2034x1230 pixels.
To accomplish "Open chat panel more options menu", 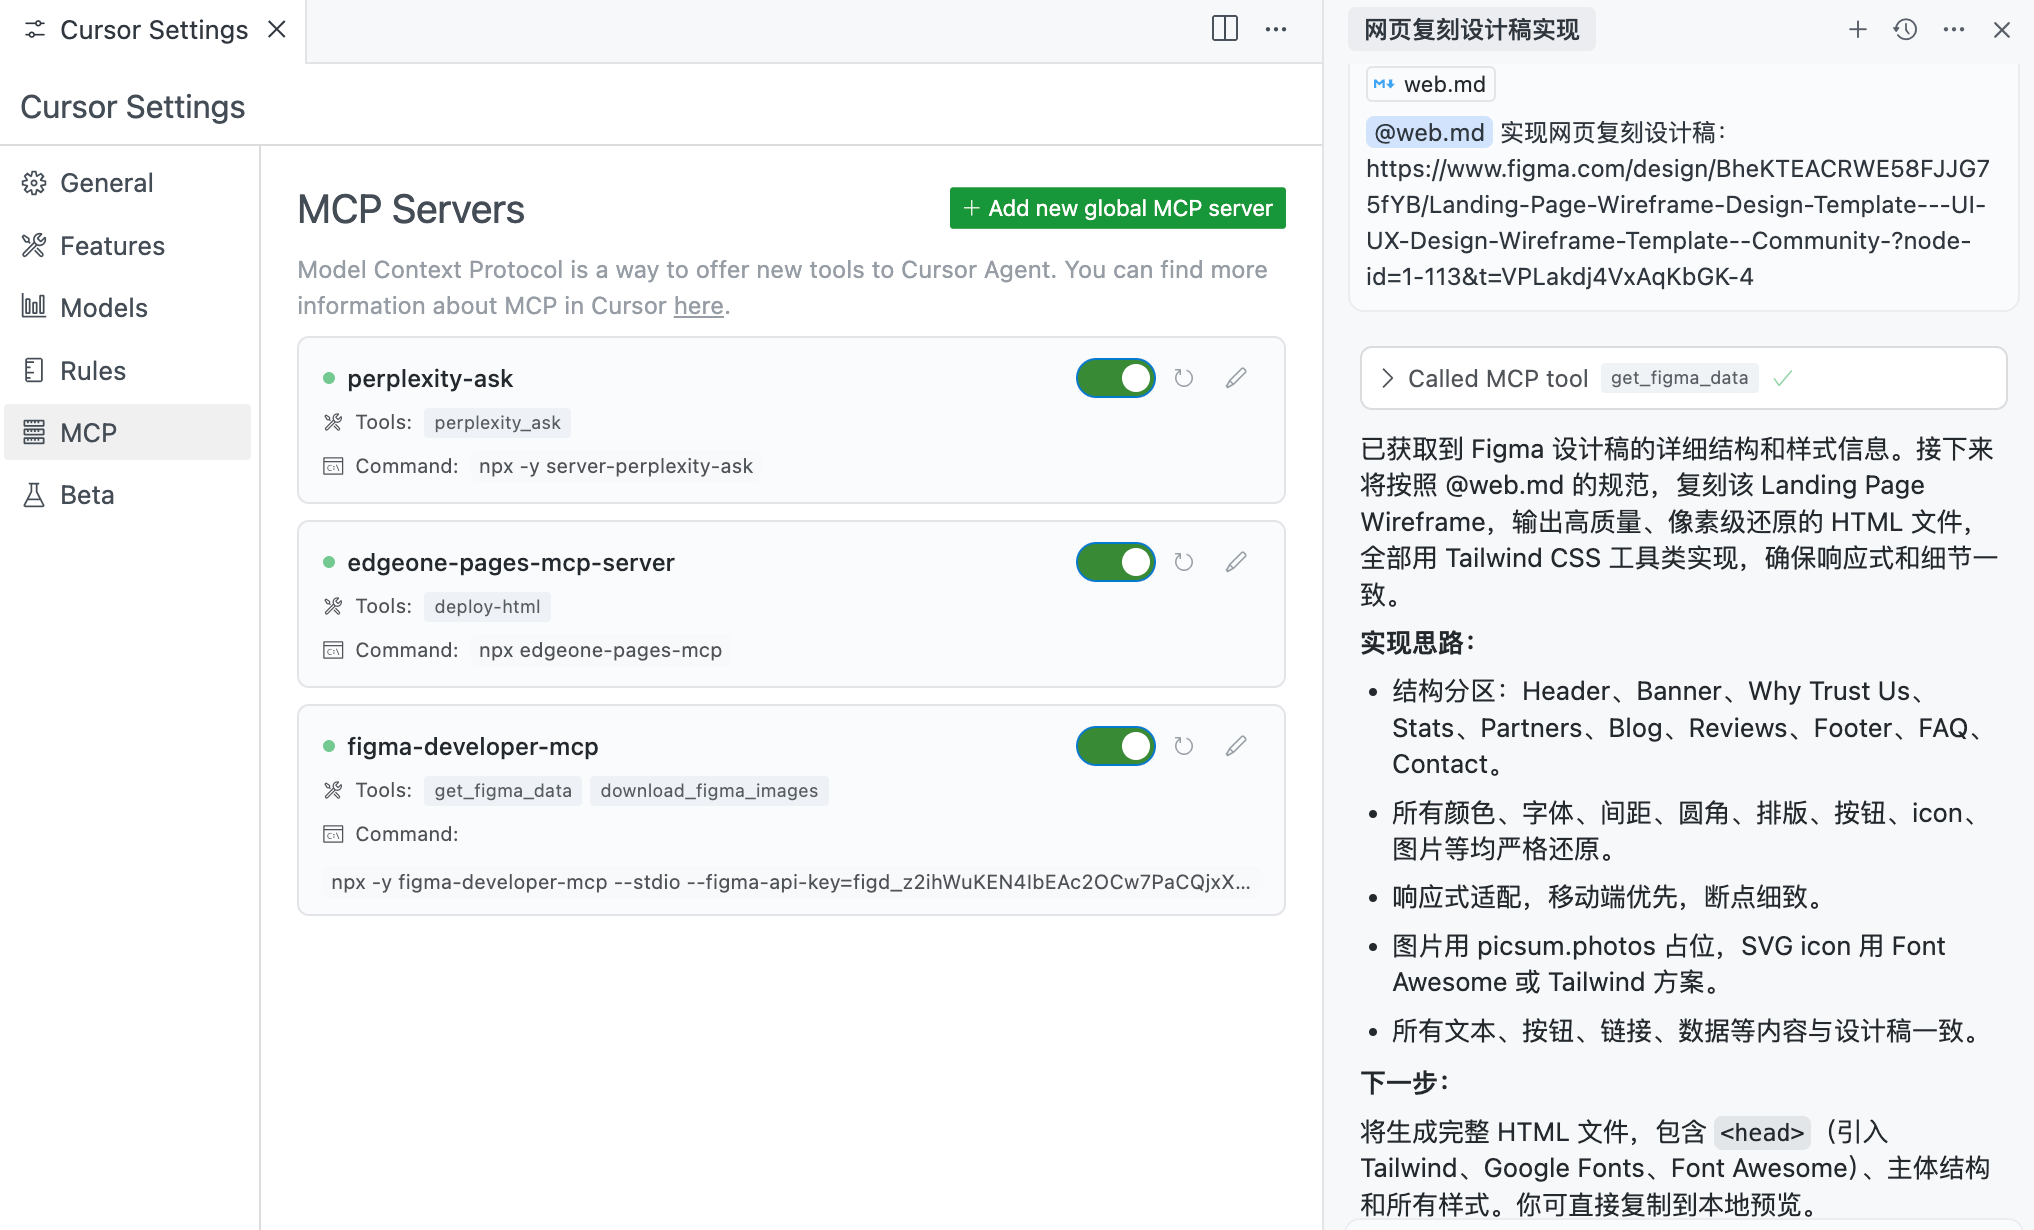I will (1953, 30).
